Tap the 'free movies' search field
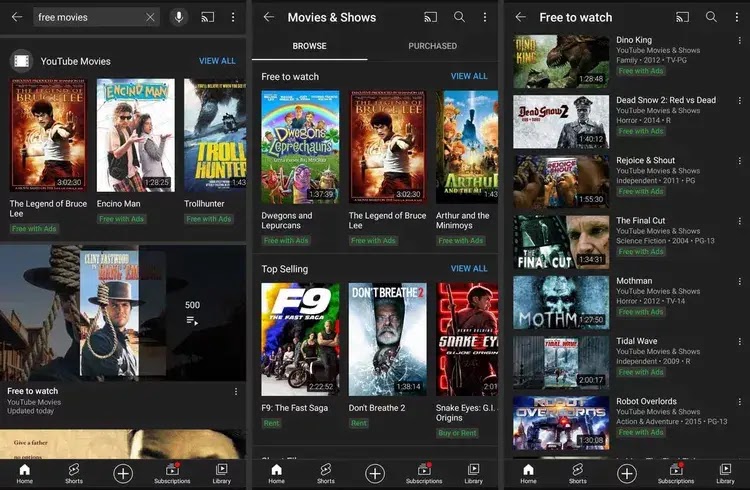The image size is (750, 490). pos(96,17)
